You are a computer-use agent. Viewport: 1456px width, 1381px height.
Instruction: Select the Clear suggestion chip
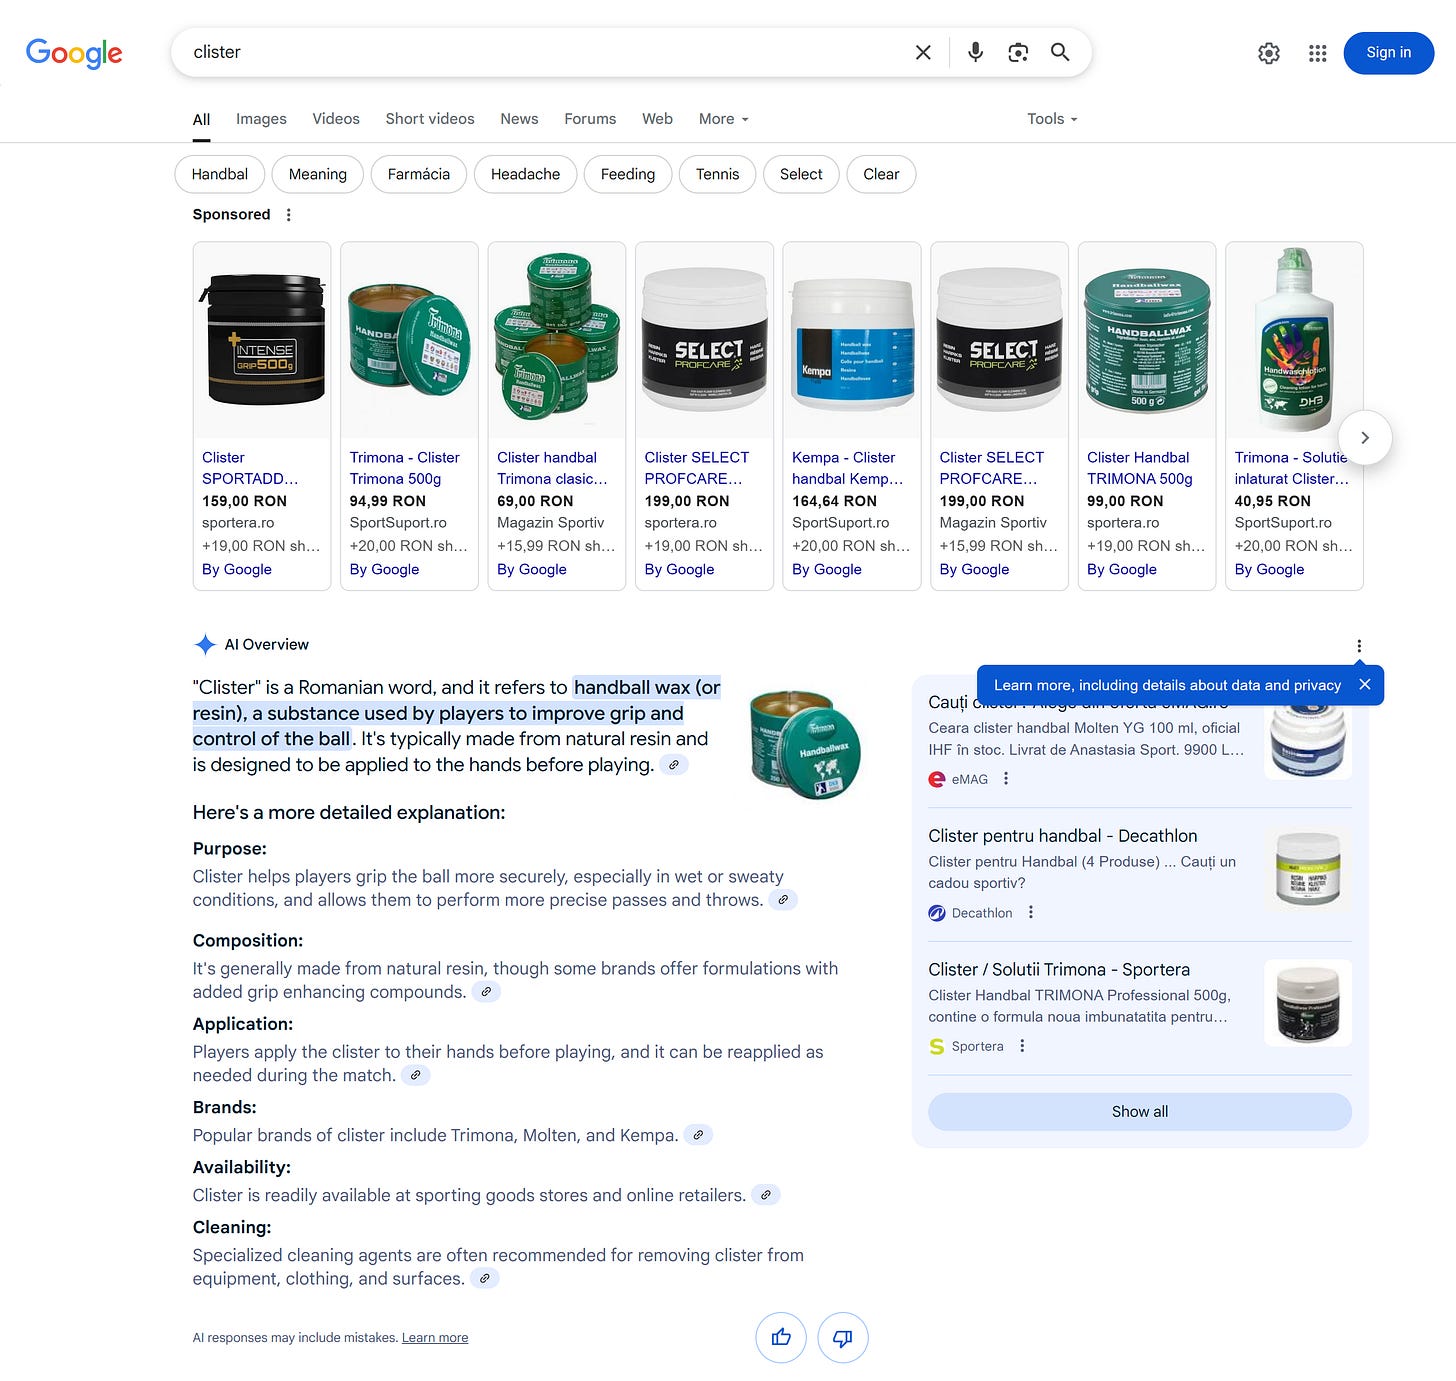coord(881,174)
